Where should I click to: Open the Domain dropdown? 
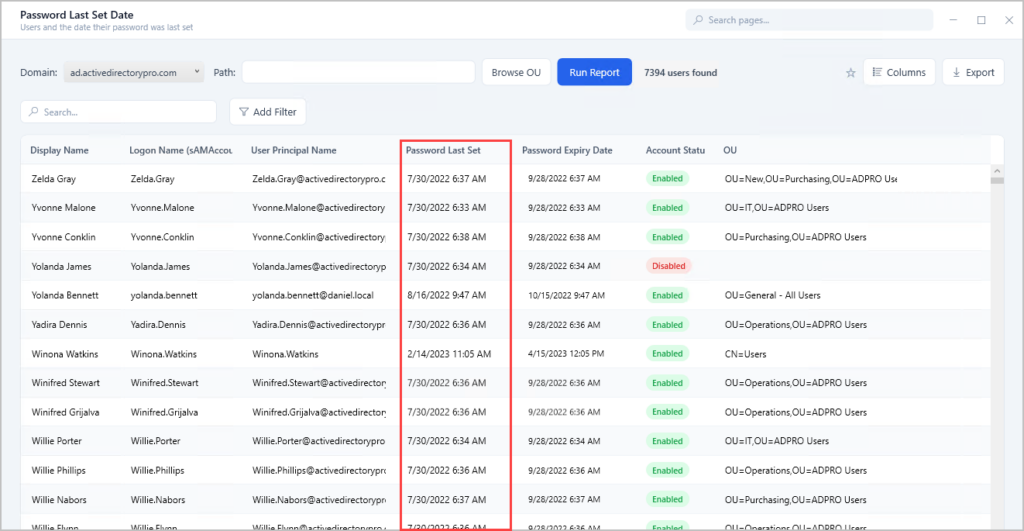click(133, 72)
